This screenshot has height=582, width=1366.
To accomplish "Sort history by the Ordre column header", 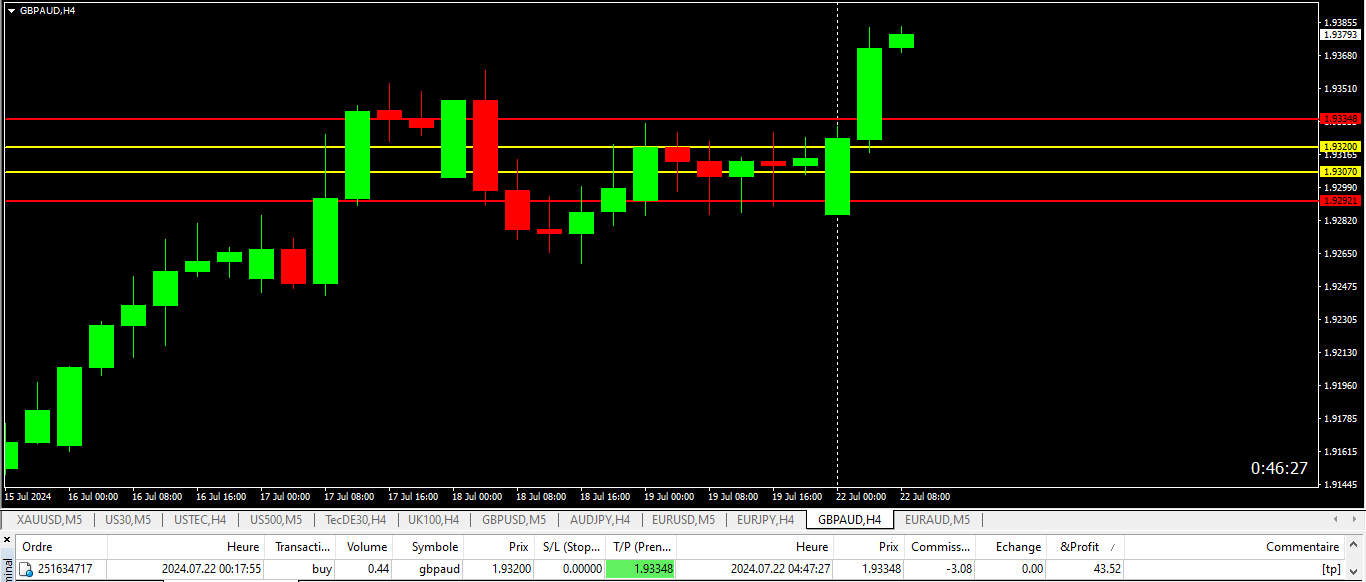I will [x=38, y=547].
